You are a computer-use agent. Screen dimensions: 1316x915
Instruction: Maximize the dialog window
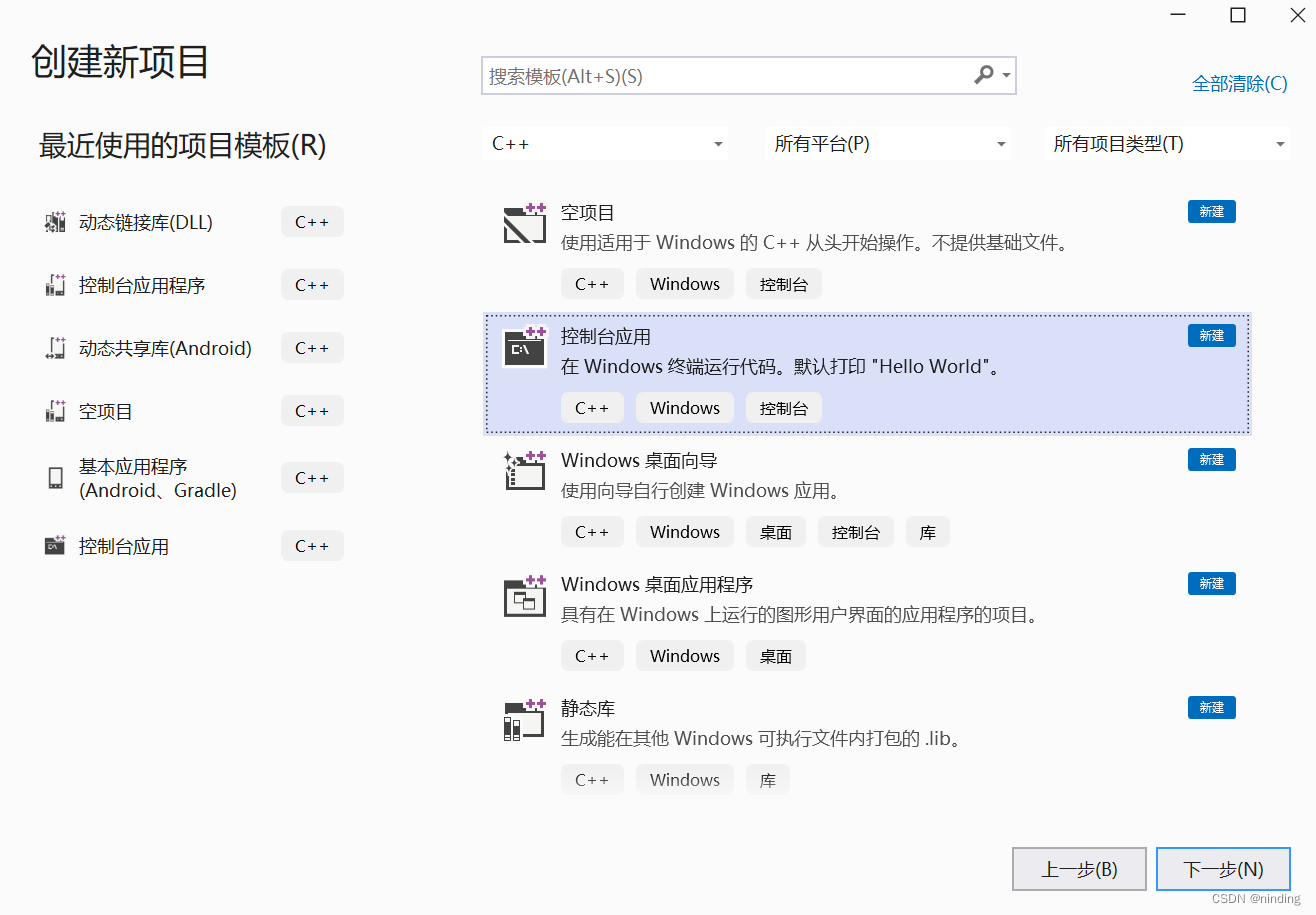click(1238, 15)
